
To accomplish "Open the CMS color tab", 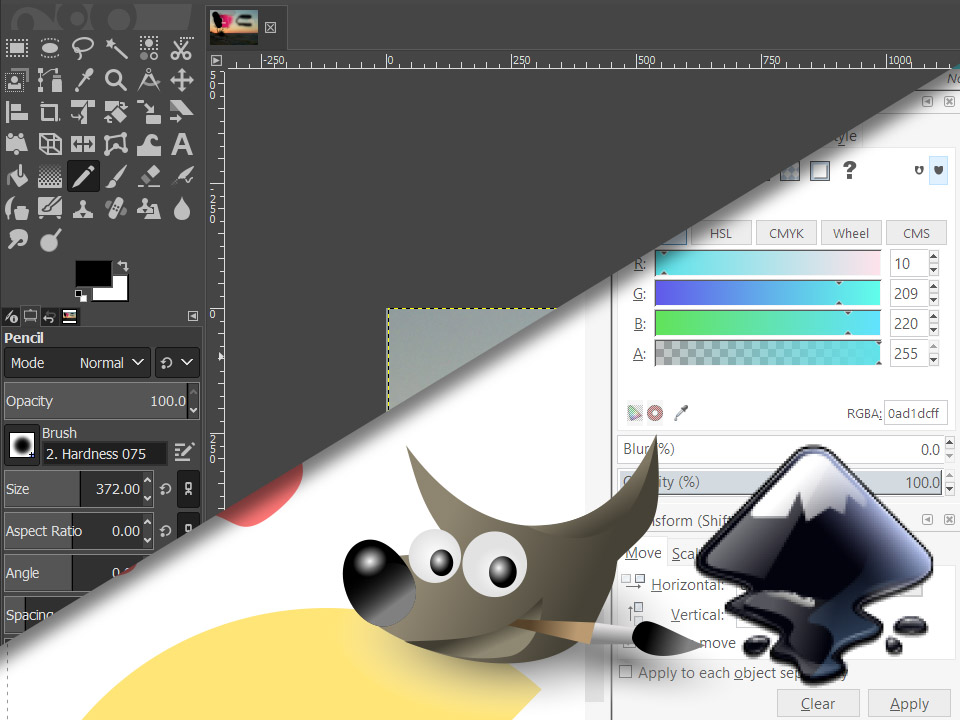I will pos(916,233).
